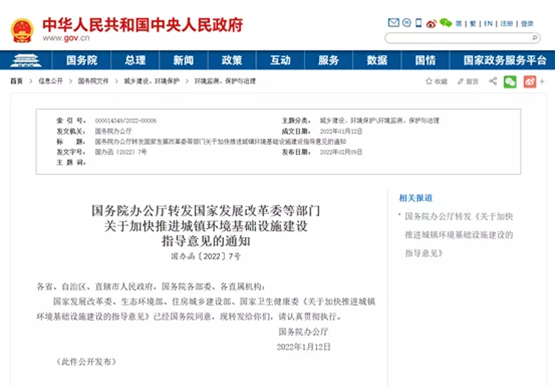
Task: Open the 国务院 navigation menu
Action: click(82, 60)
